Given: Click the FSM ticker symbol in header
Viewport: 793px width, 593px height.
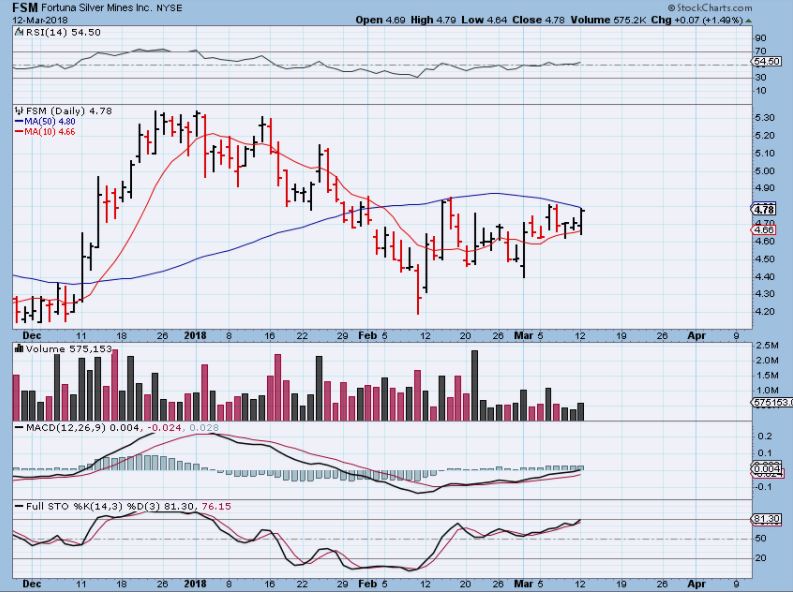Looking at the screenshot, I should click(x=25, y=8).
